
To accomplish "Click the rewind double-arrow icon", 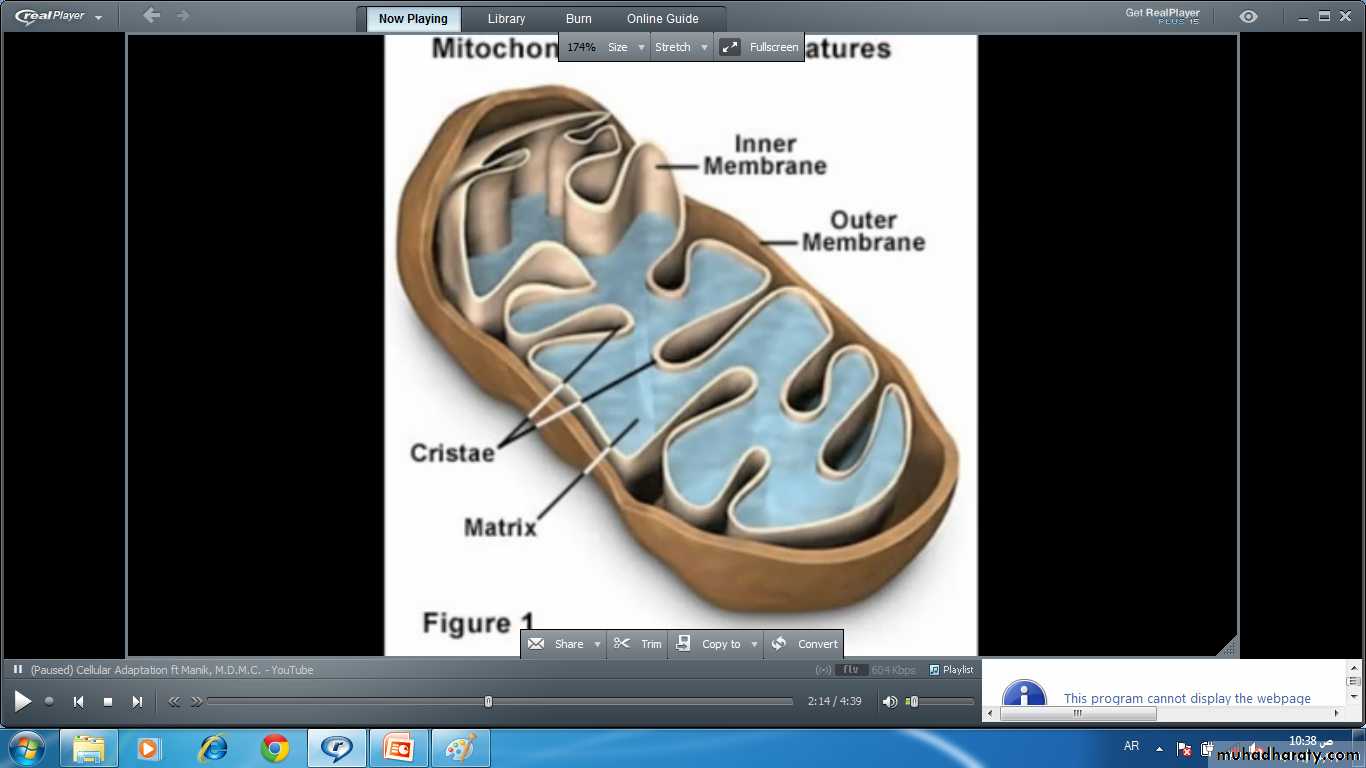I will tap(174, 702).
